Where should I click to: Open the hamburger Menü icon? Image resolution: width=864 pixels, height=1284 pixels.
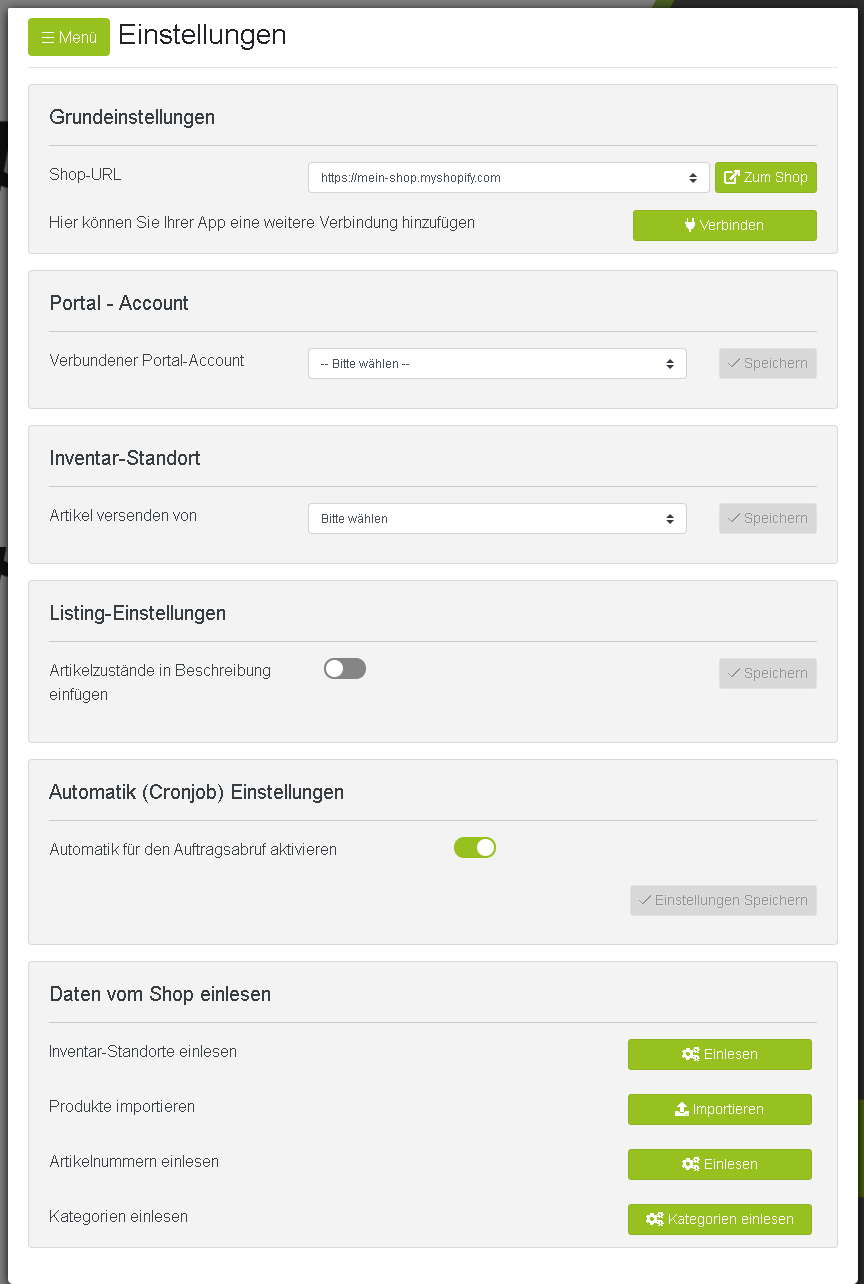(x=48, y=37)
